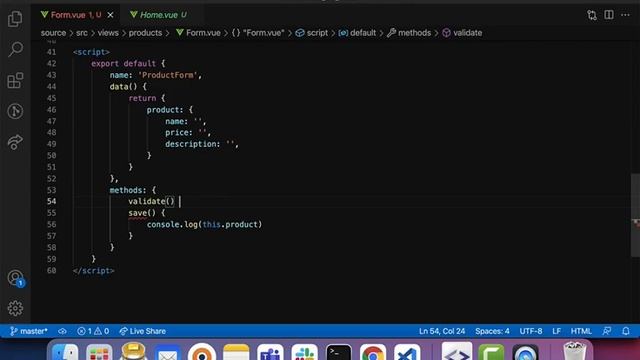Screen dimensions: 640x360
Task: Click the methods: keyword on line 53
Action: click(128, 190)
